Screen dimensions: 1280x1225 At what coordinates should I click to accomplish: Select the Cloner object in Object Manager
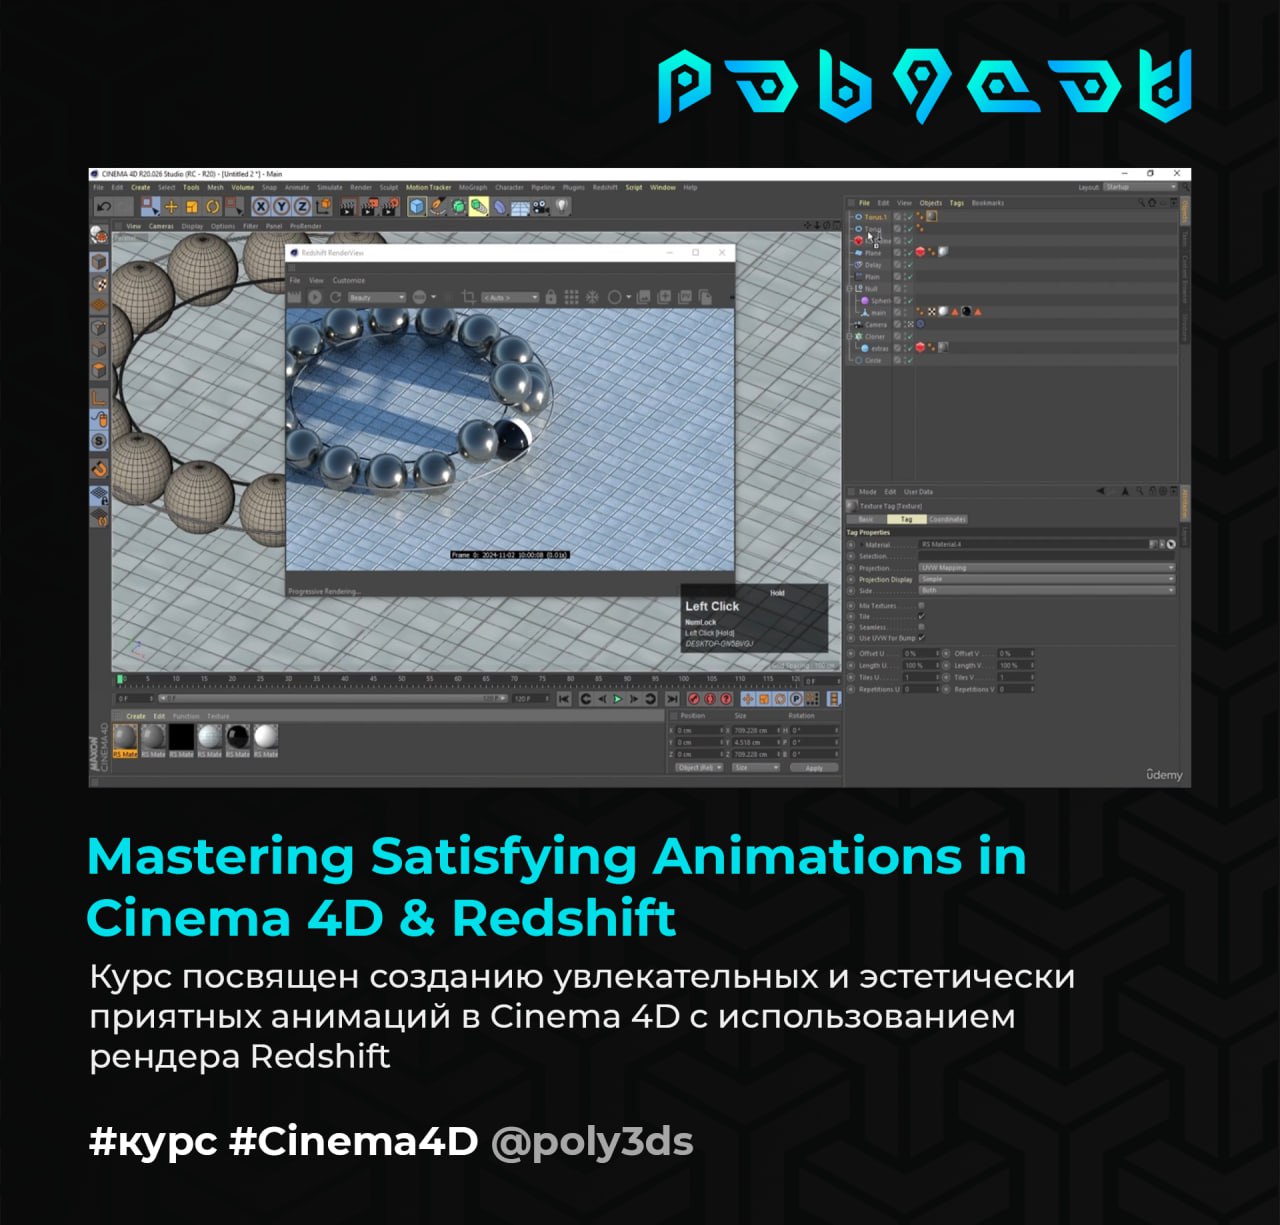coord(875,337)
